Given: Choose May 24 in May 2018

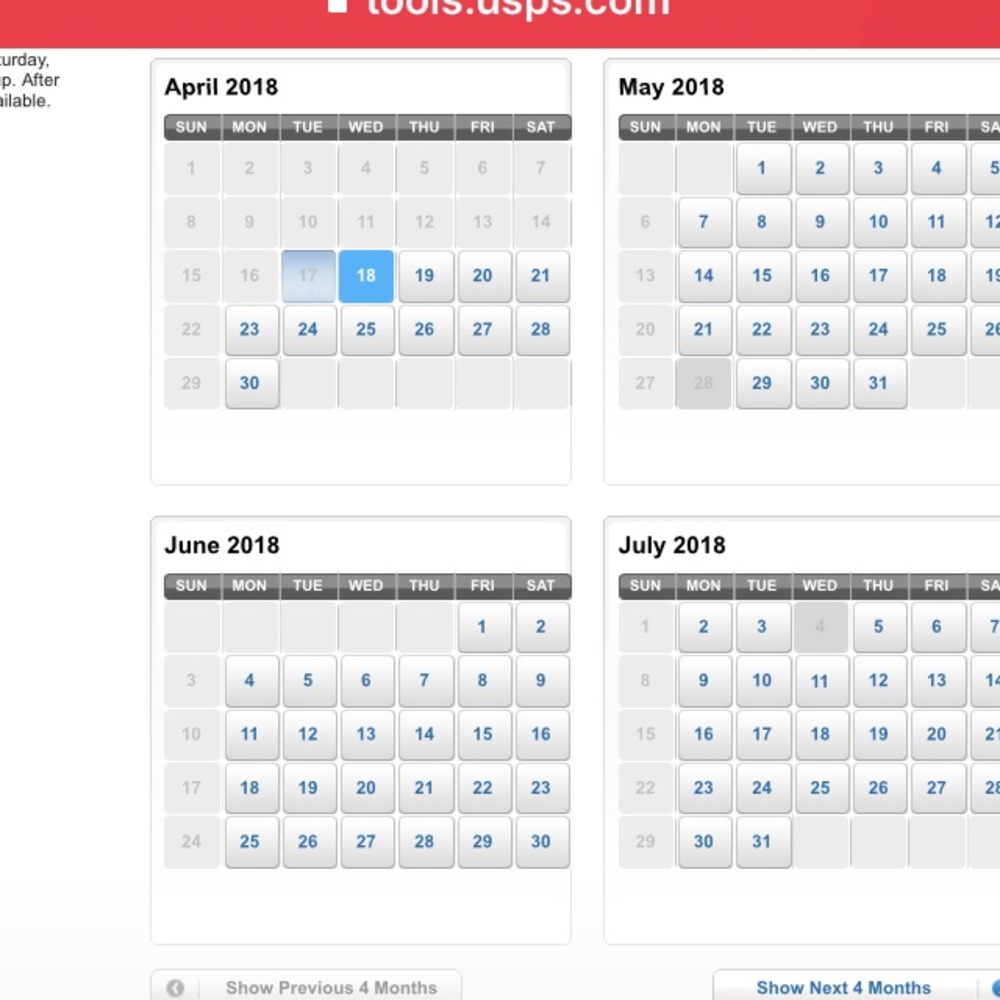Looking at the screenshot, I should click(878, 330).
